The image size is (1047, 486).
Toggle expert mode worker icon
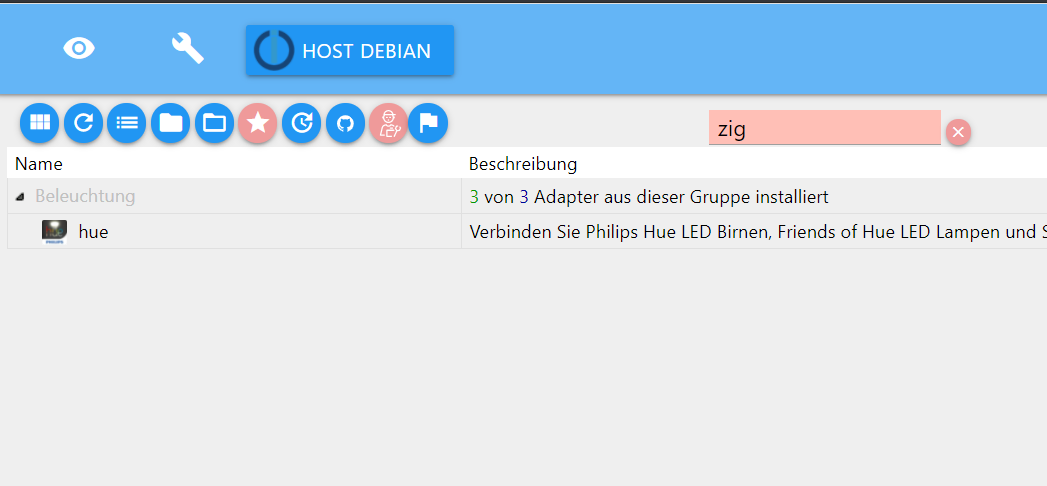(388, 123)
